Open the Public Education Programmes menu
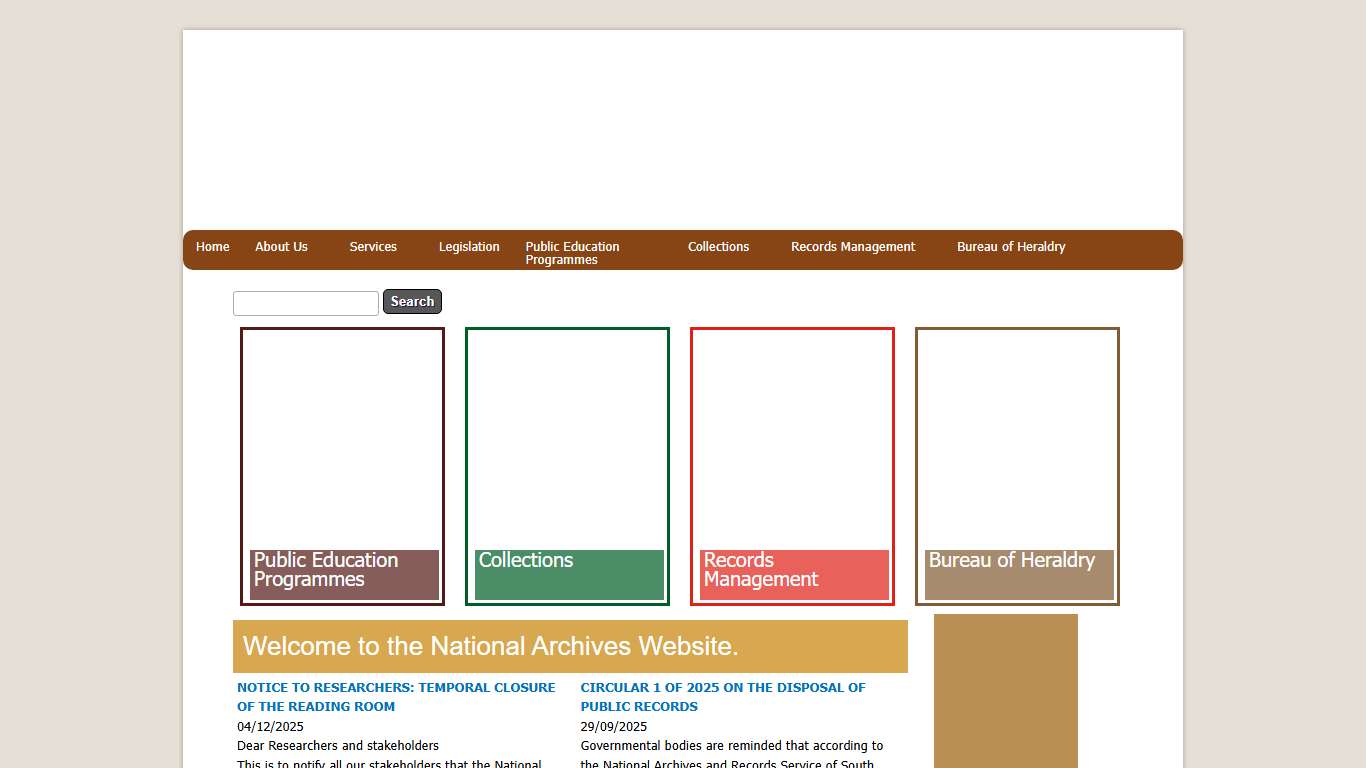This screenshot has width=1366, height=768. [572, 253]
